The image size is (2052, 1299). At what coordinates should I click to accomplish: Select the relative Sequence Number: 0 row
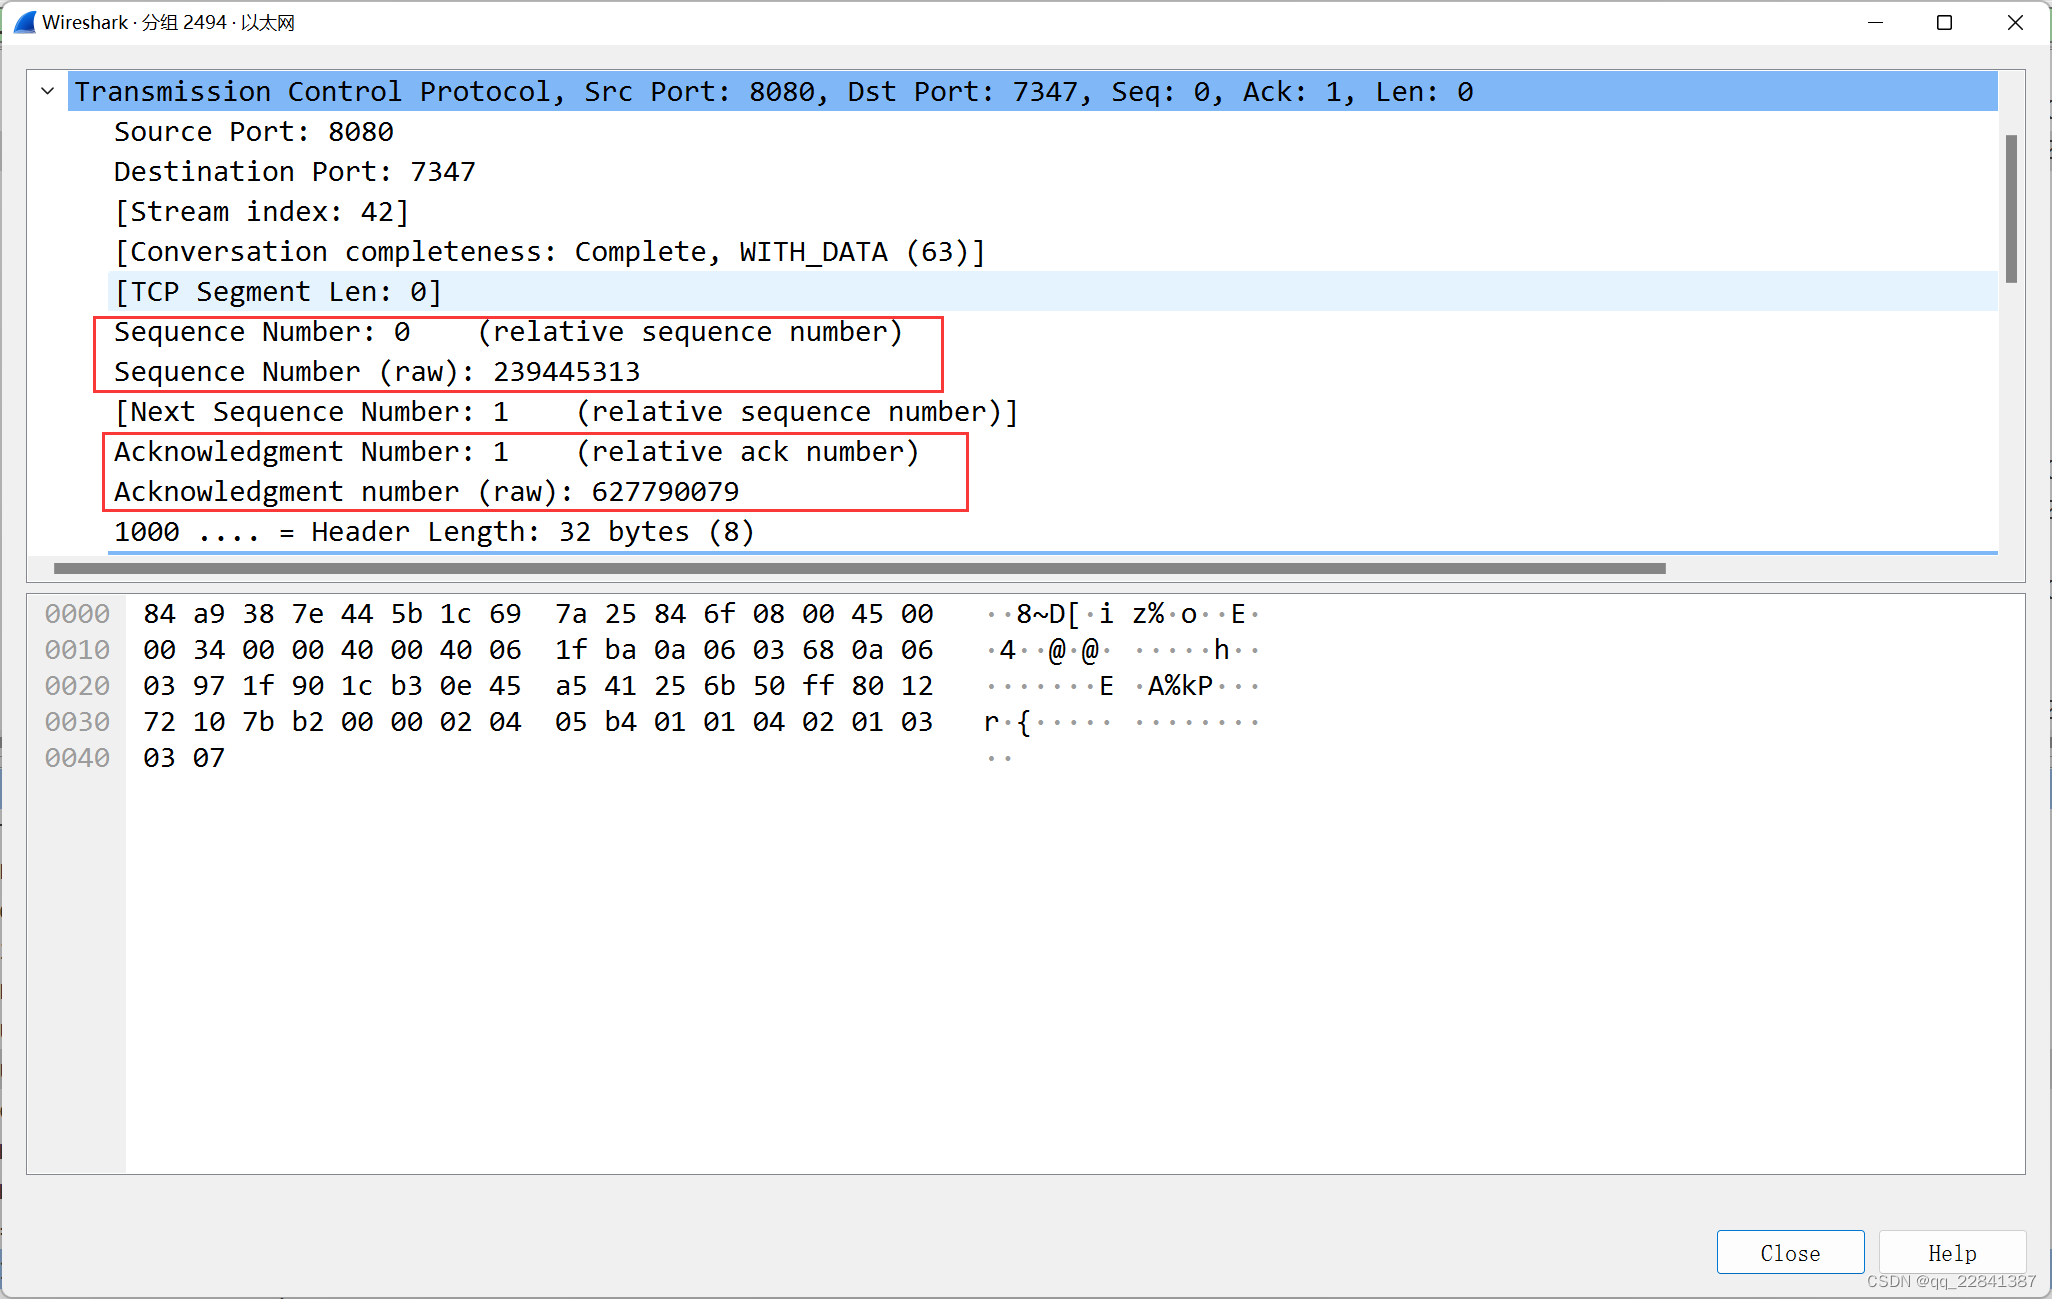pos(1052,331)
